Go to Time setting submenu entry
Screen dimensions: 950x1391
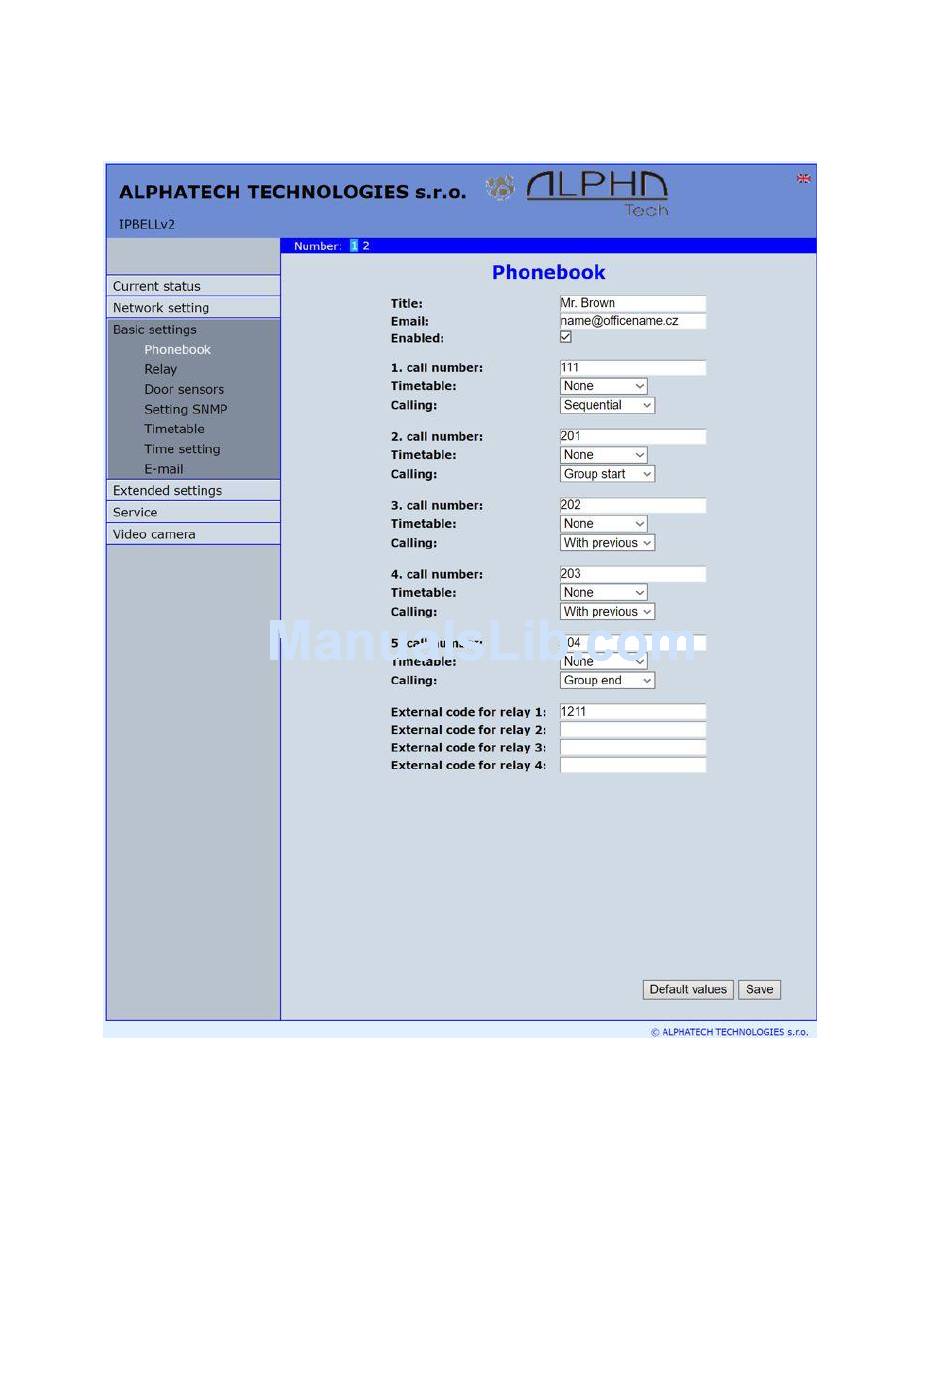[182, 449]
